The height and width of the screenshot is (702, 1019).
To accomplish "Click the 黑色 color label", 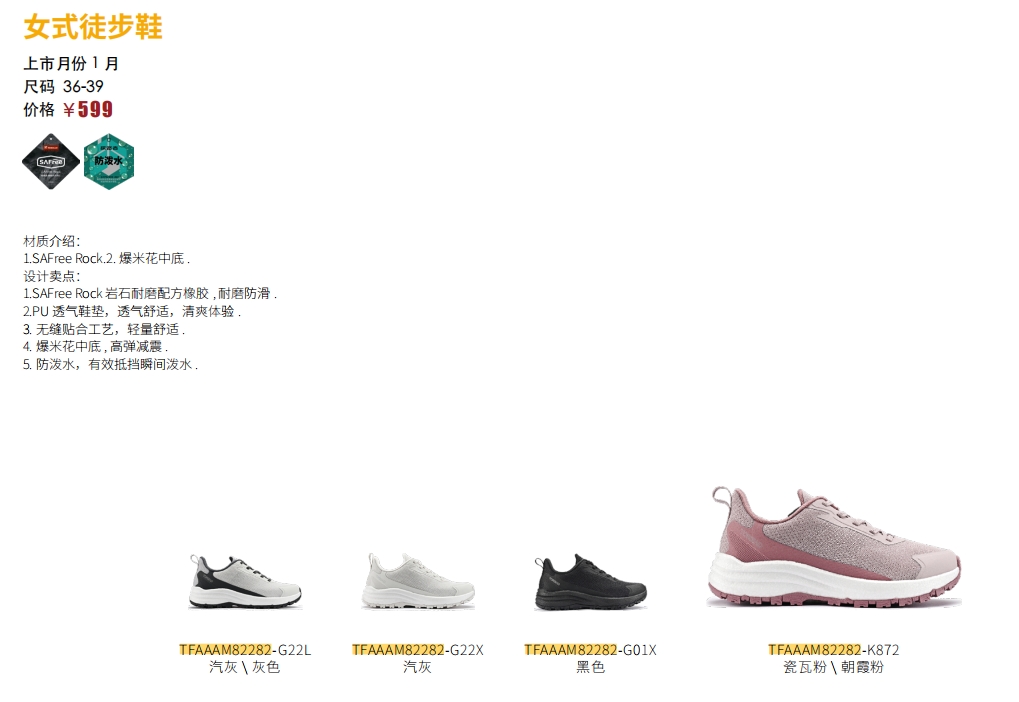I will pyautogui.click(x=590, y=667).
